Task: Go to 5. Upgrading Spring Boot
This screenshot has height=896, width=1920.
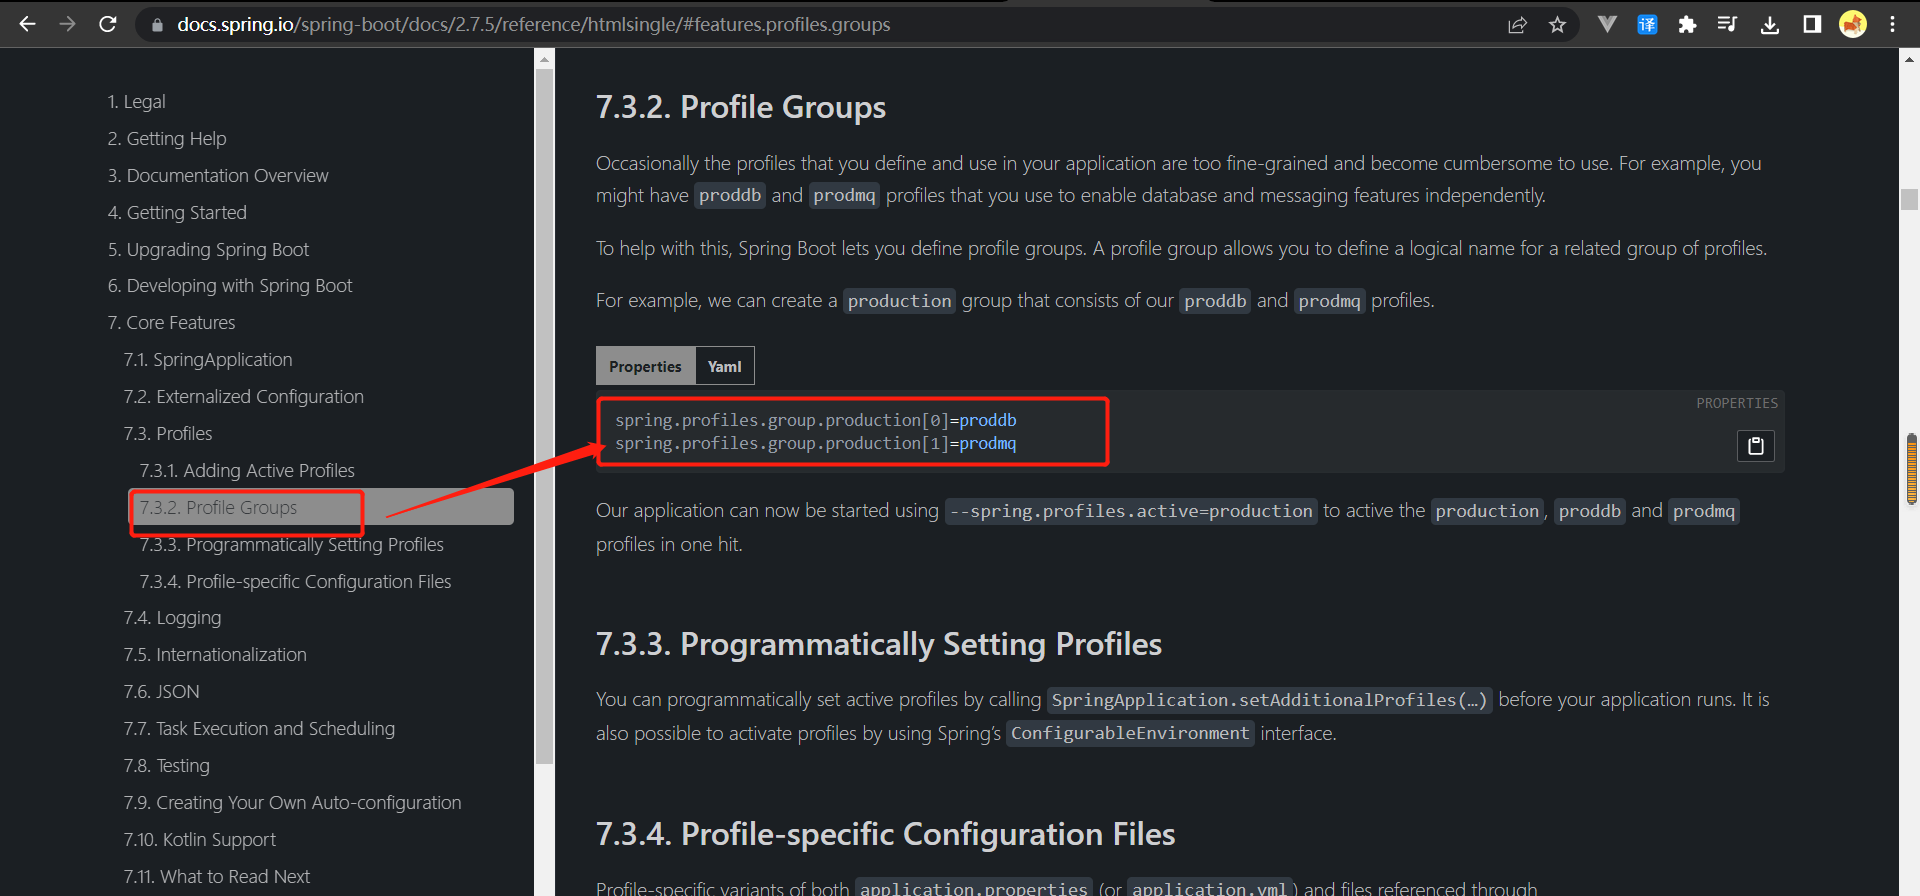Action: click(x=208, y=249)
